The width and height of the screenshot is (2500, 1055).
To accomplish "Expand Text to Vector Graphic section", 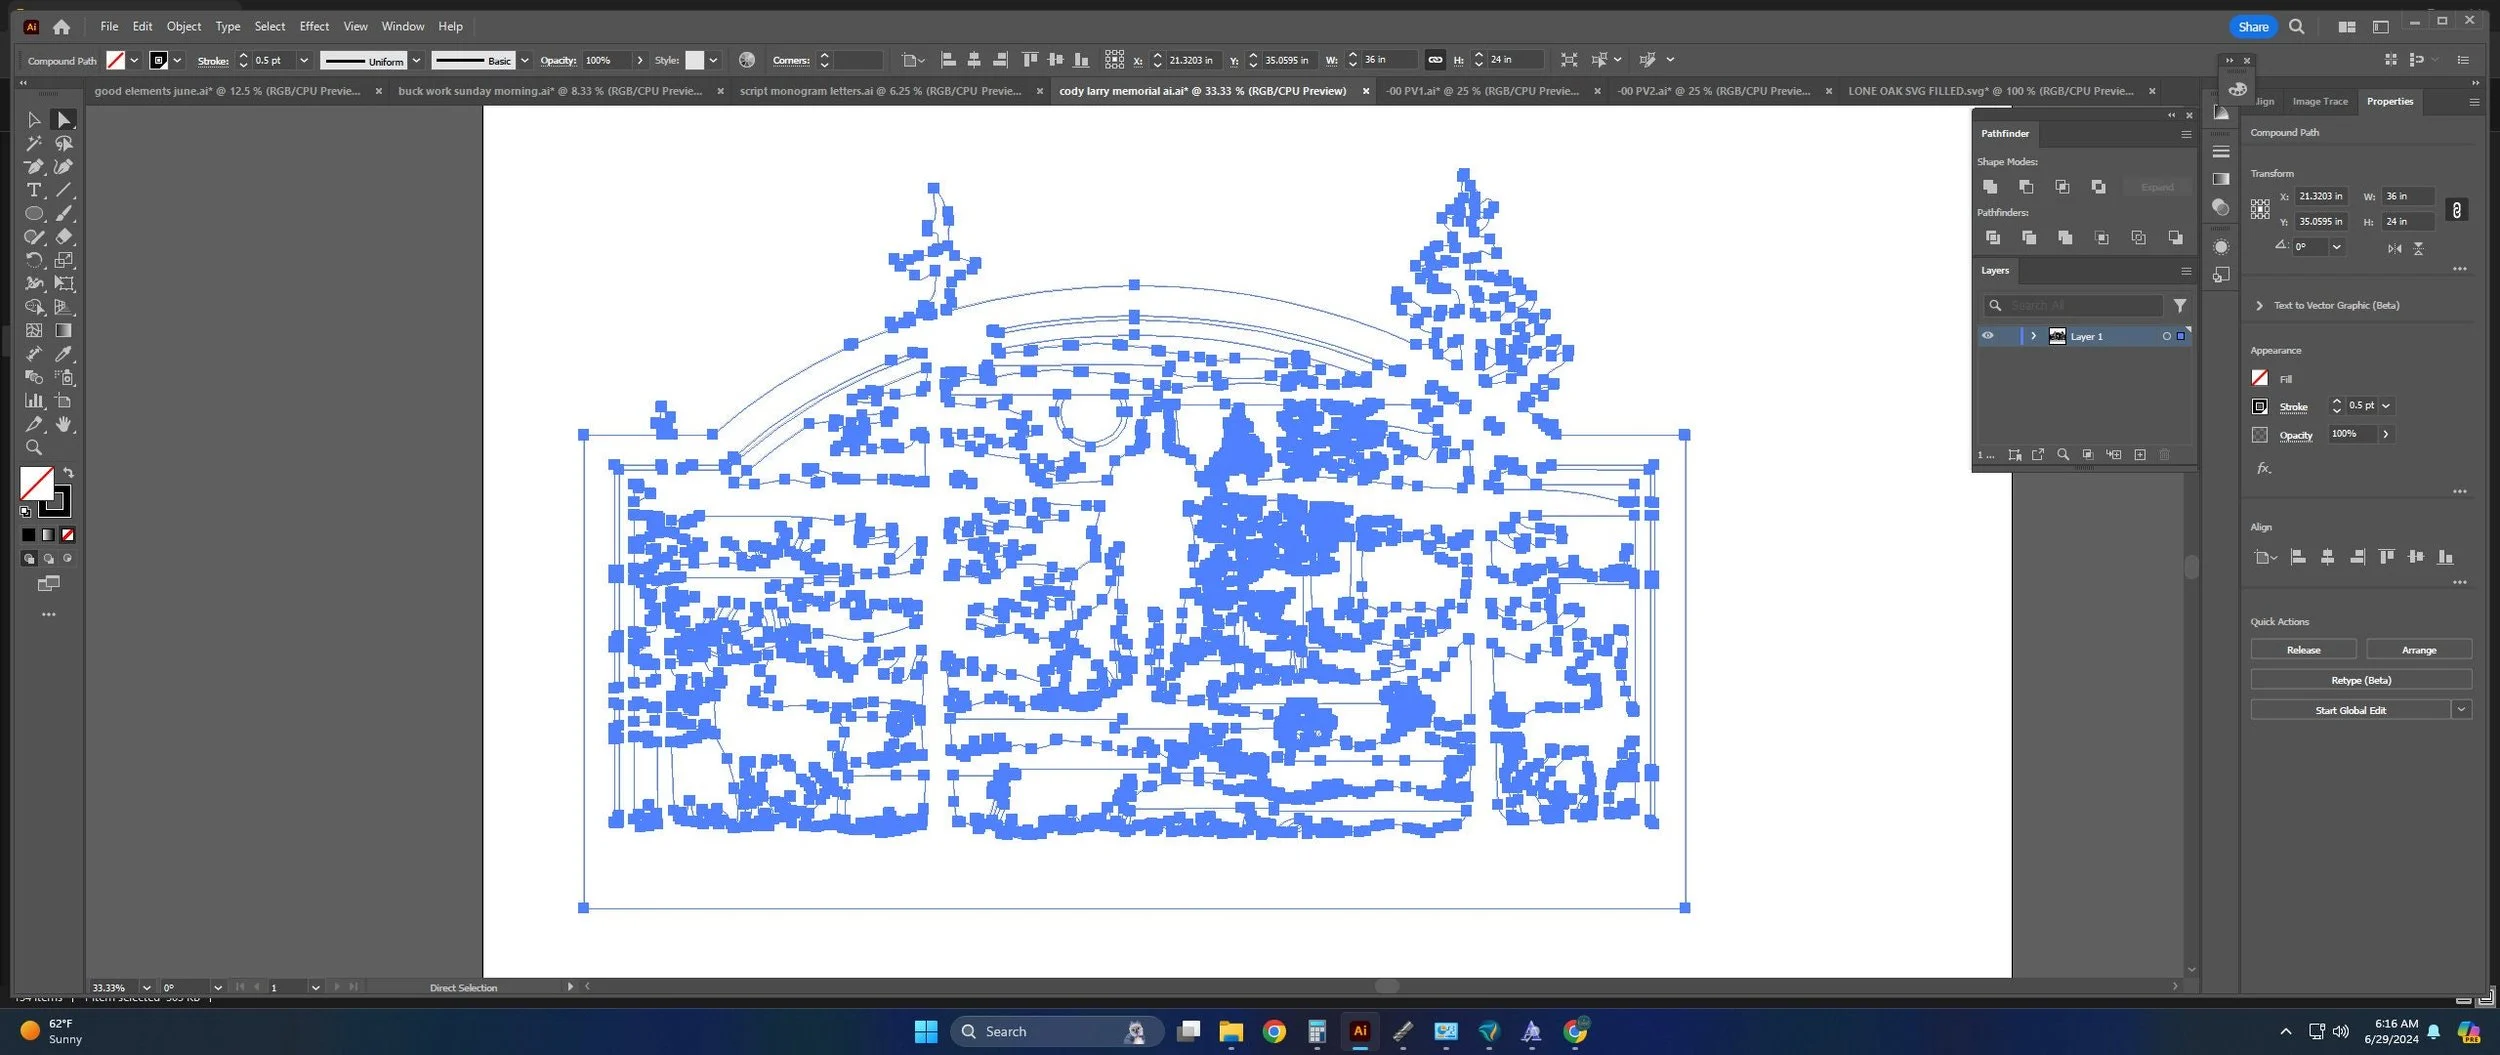I will click(2259, 306).
